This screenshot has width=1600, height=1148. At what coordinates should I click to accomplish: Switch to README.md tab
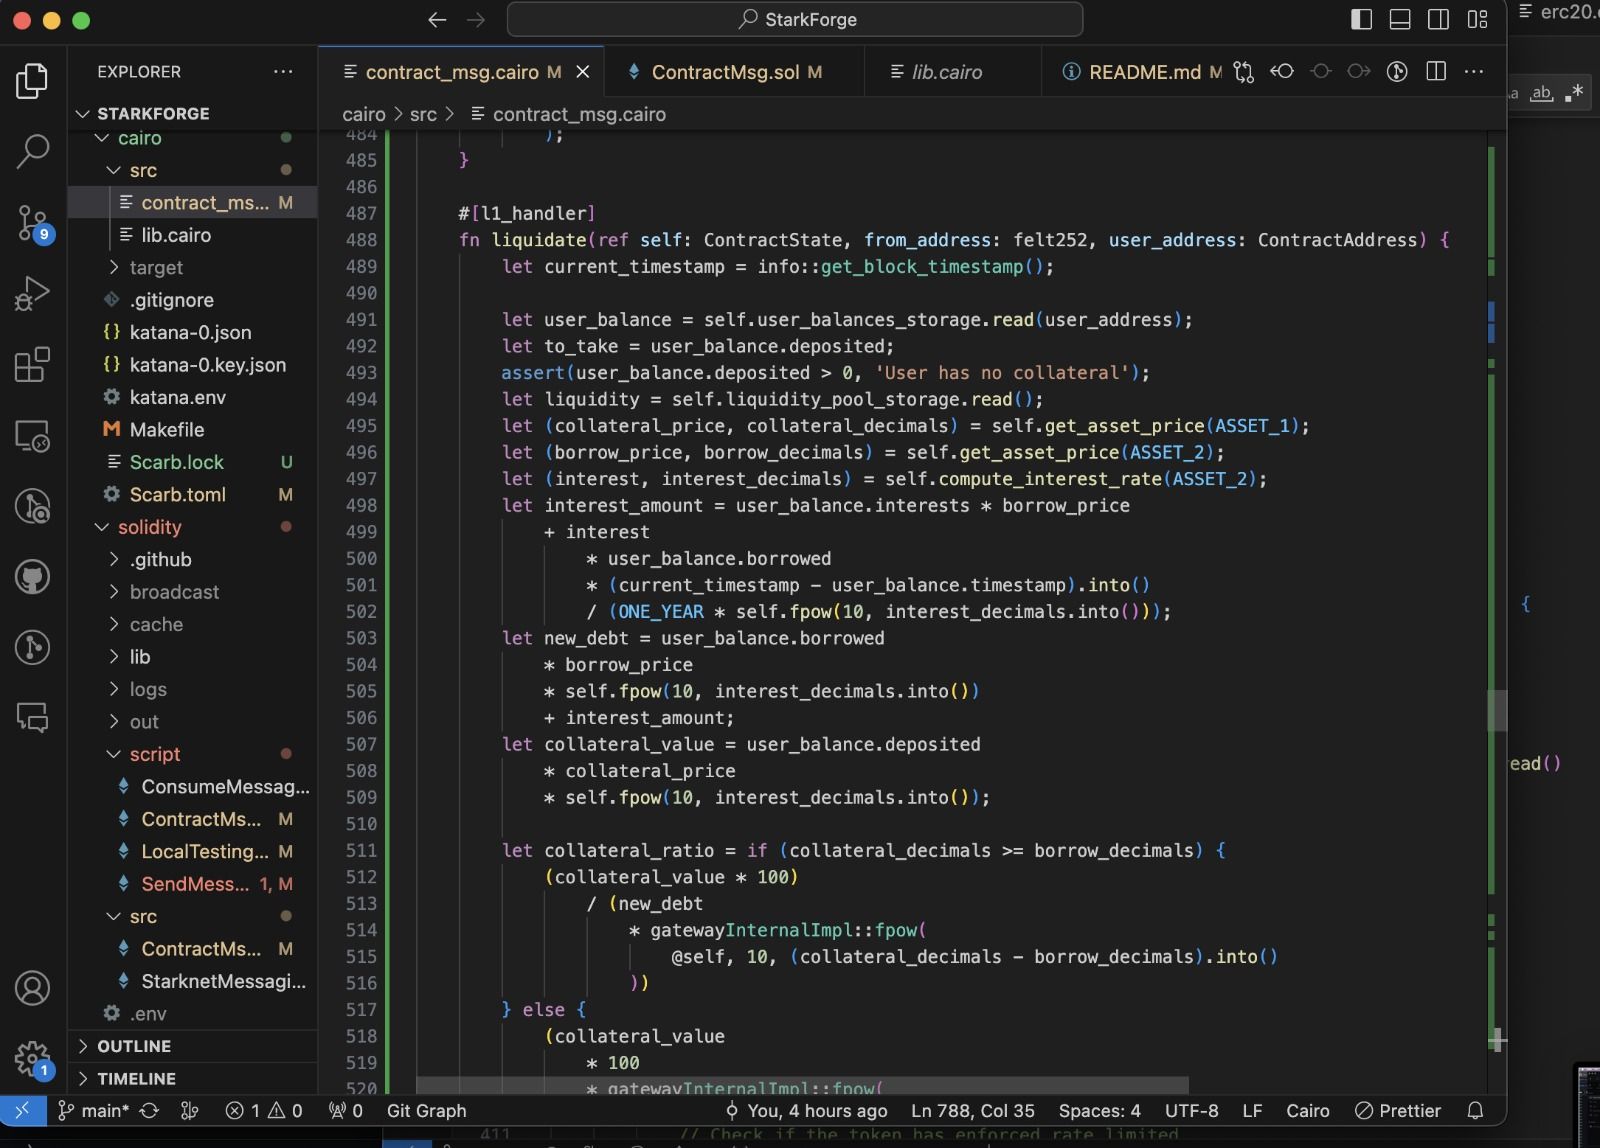pyautogui.click(x=1141, y=72)
